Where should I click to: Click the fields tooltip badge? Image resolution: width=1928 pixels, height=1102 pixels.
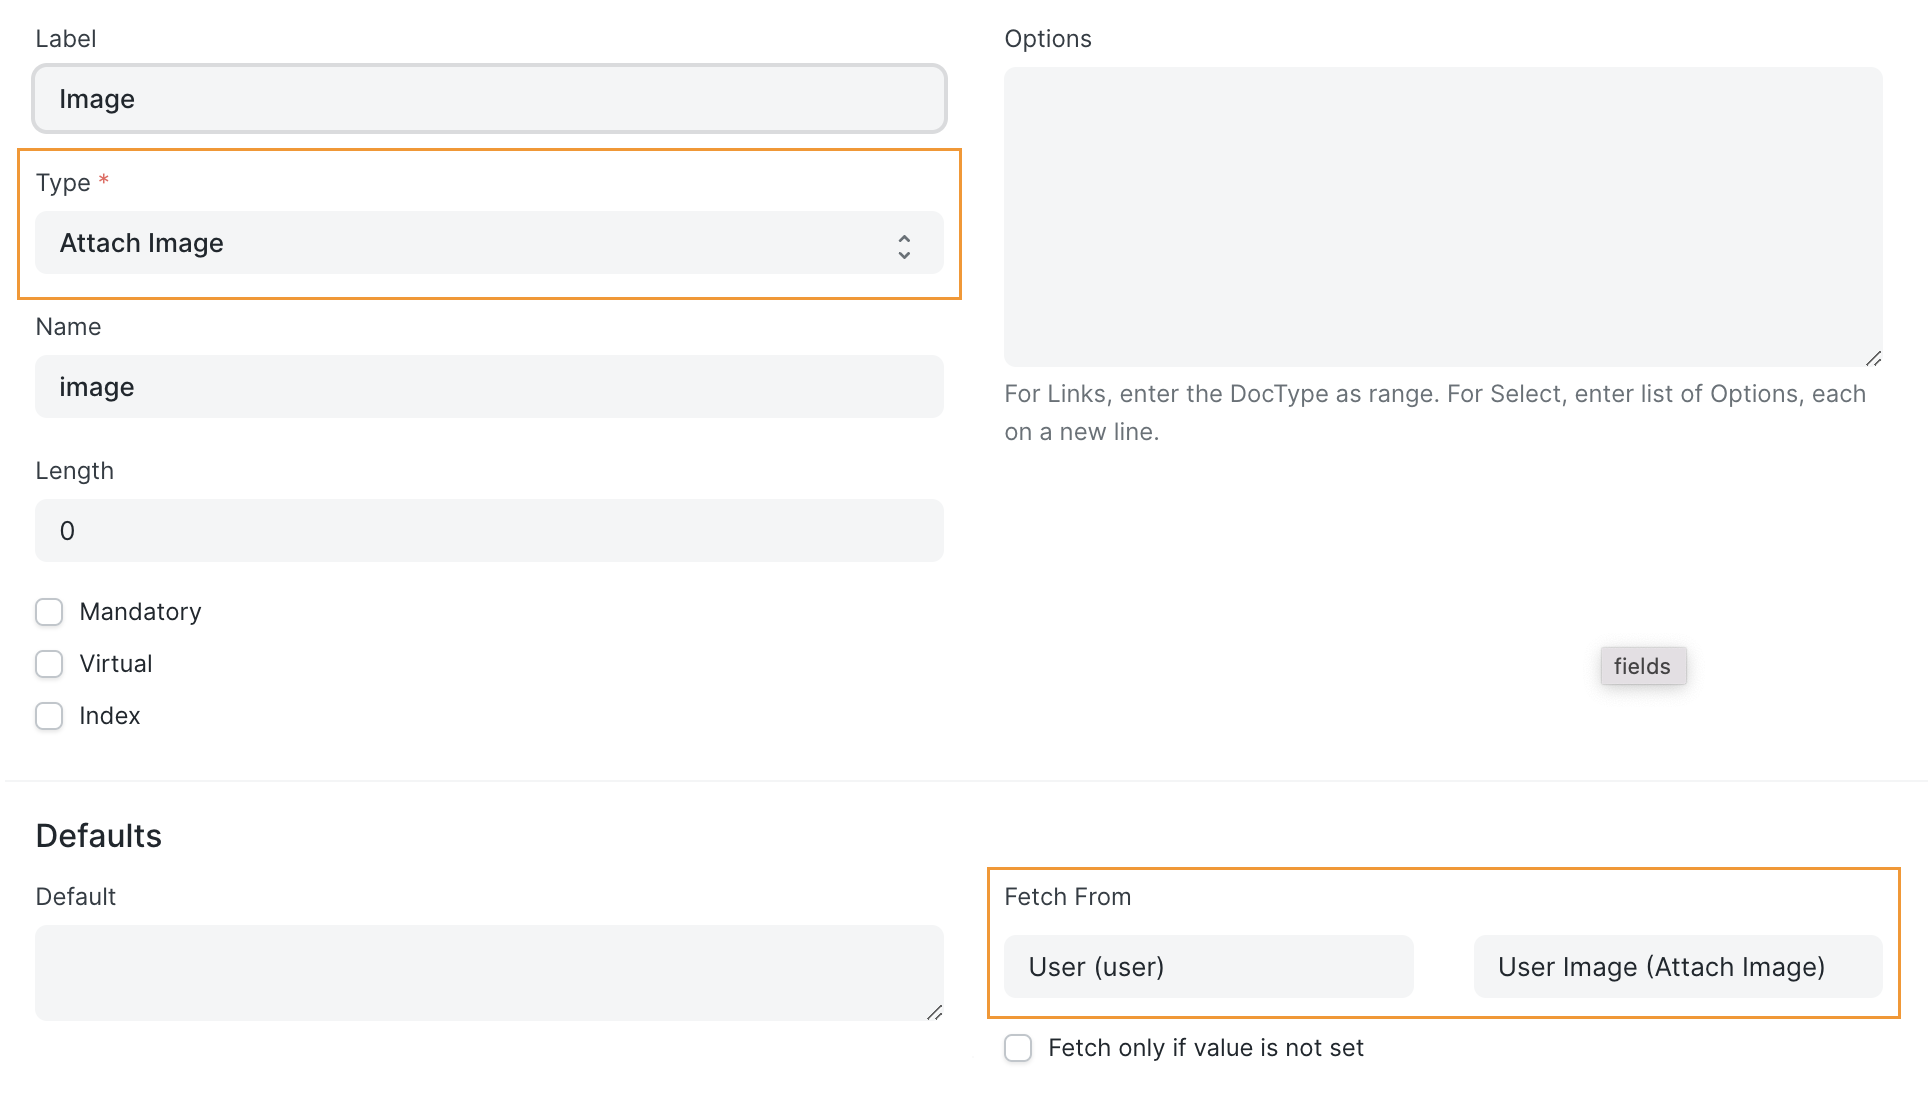1642,666
